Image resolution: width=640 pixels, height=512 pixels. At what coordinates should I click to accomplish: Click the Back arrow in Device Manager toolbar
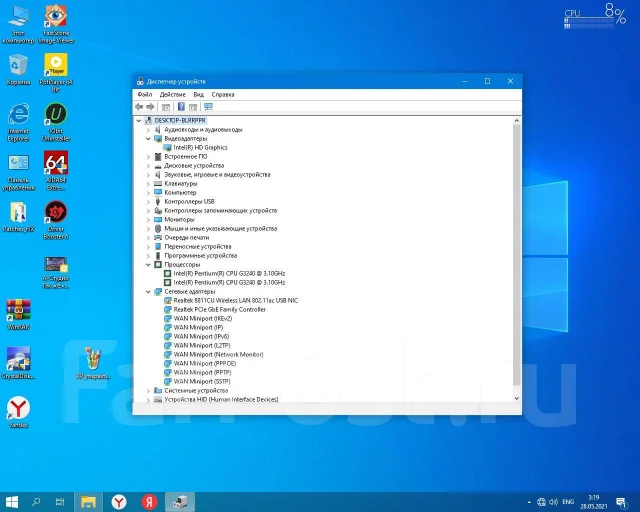139,107
